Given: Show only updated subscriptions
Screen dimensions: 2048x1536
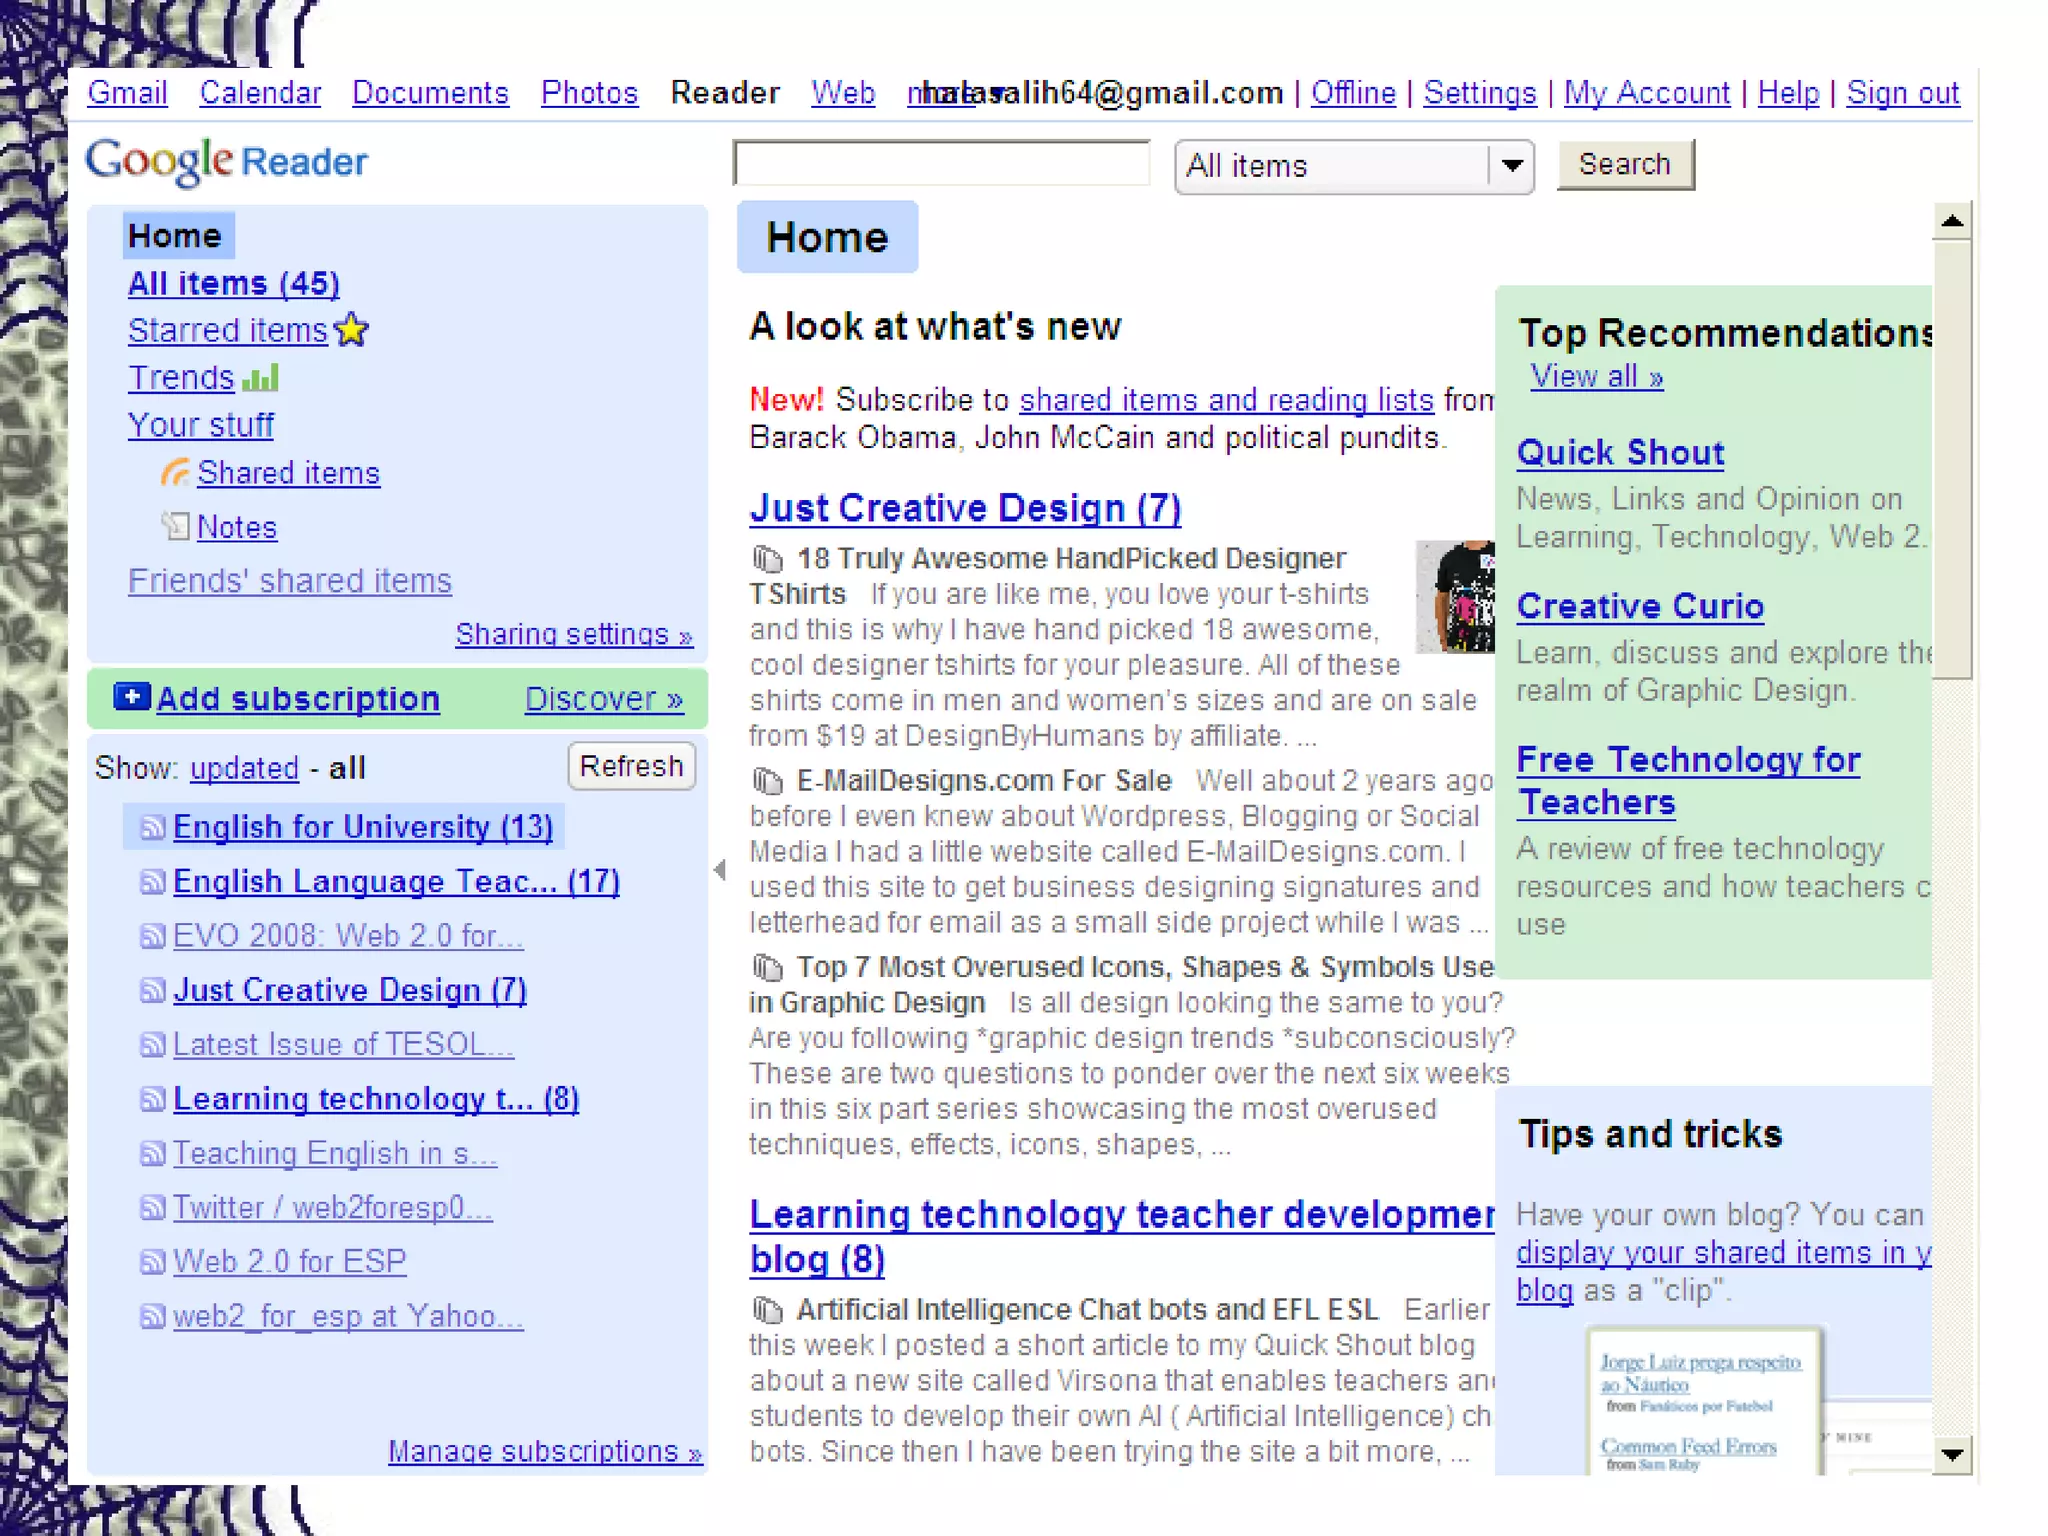Looking at the screenshot, I should coord(244,768).
